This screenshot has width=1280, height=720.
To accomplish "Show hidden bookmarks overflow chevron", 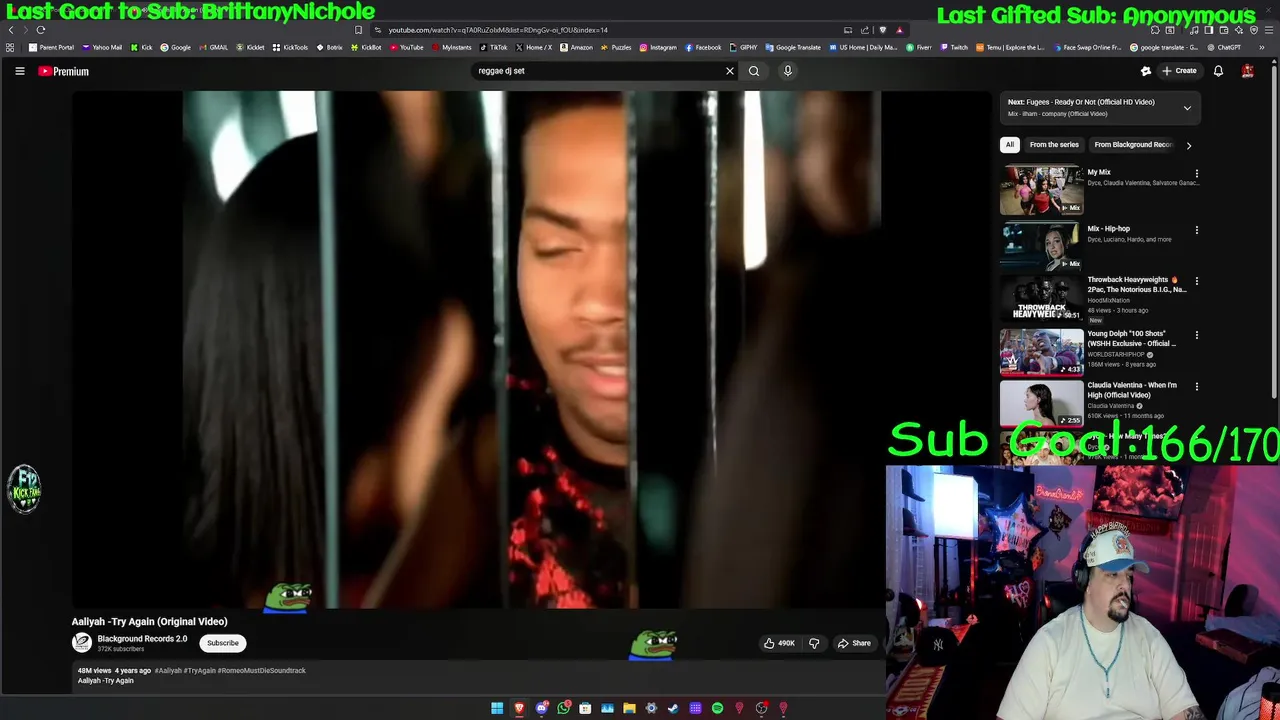I will coord(1261,47).
